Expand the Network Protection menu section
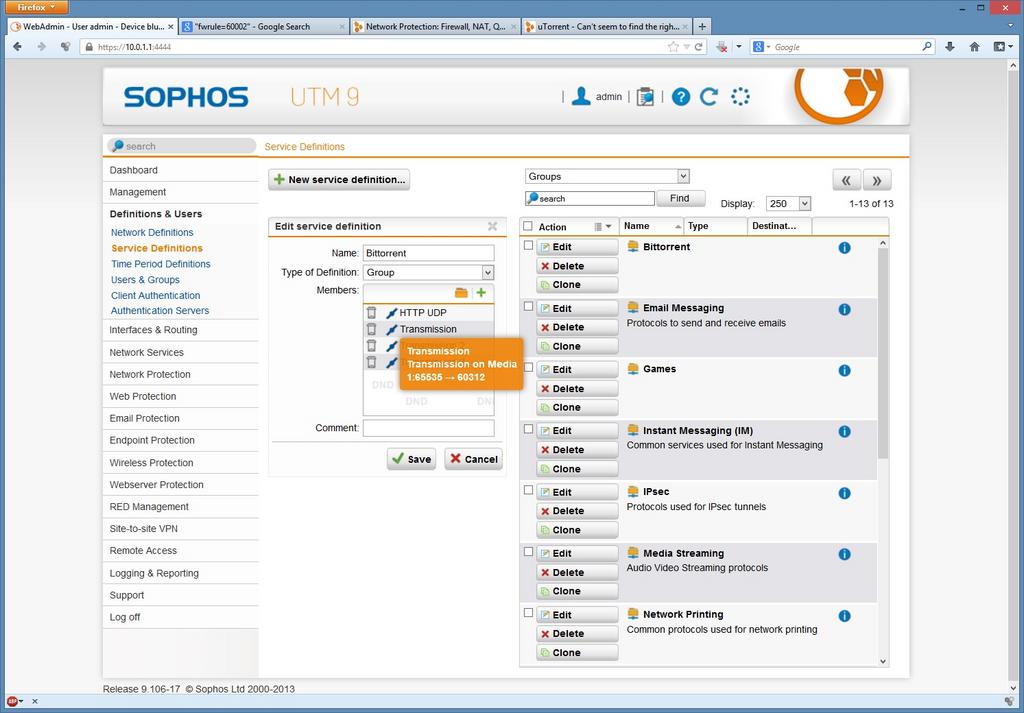The height and width of the screenshot is (713, 1024). (x=150, y=374)
